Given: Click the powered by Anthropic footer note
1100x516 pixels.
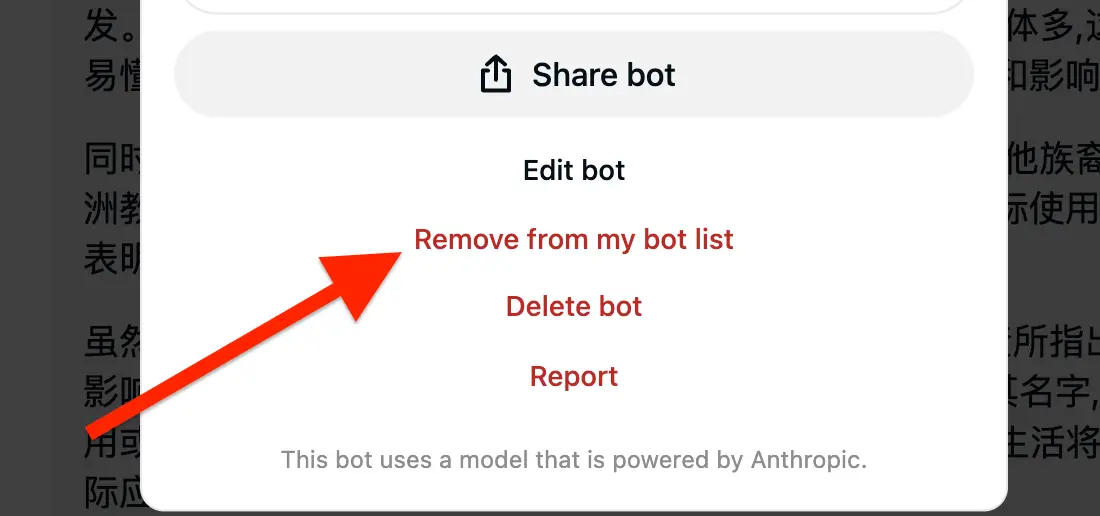Looking at the screenshot, I should coord(574,460).
